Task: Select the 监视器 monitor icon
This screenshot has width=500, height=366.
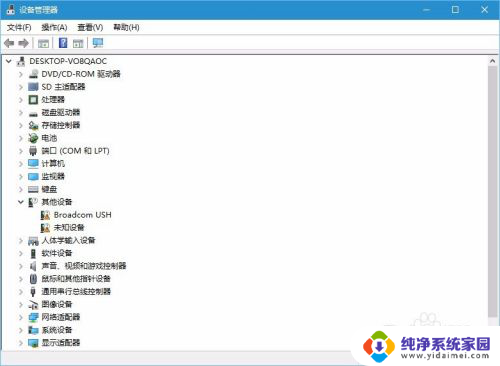Action: click(x=33, y=176)
